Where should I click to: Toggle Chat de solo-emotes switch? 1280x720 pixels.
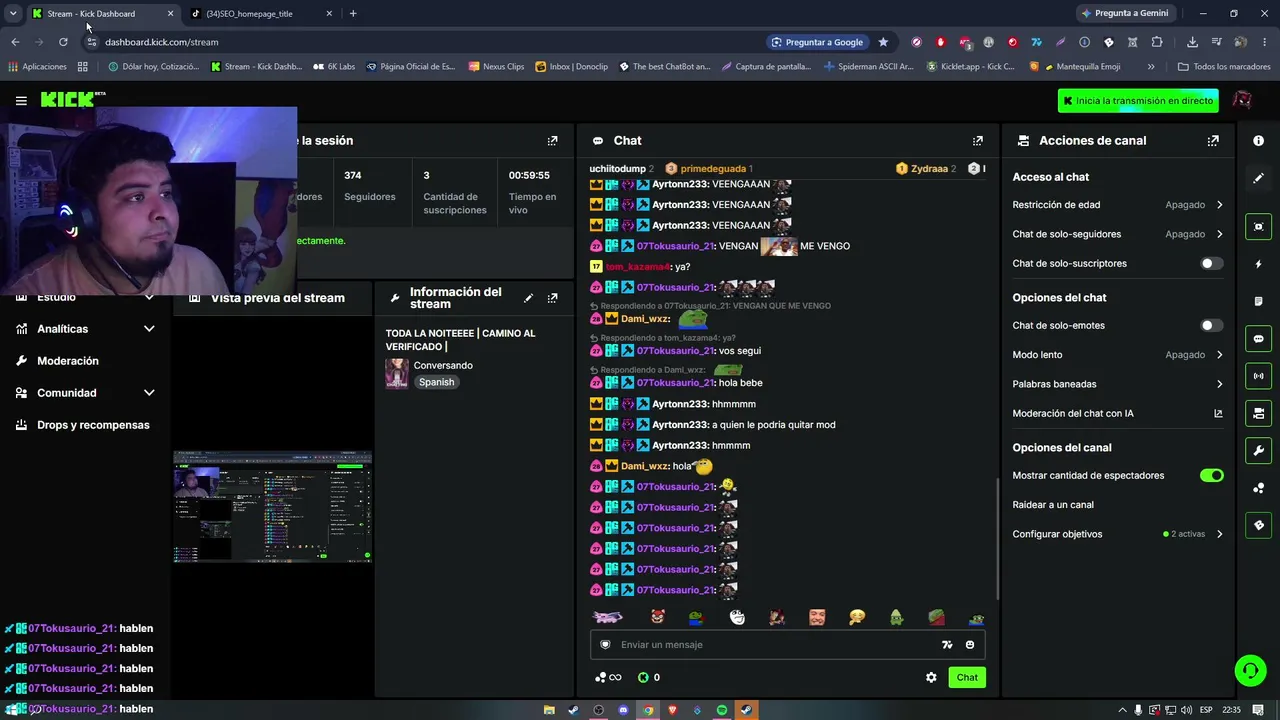(x=1211, y=326)
